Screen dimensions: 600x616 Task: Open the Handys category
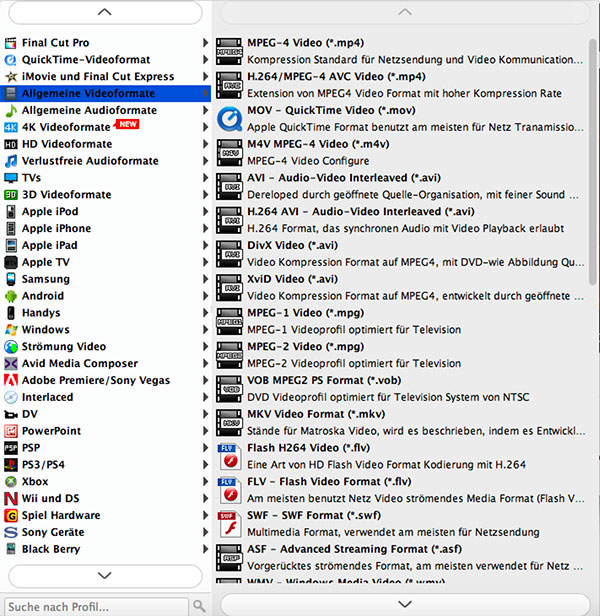(105, 313)
